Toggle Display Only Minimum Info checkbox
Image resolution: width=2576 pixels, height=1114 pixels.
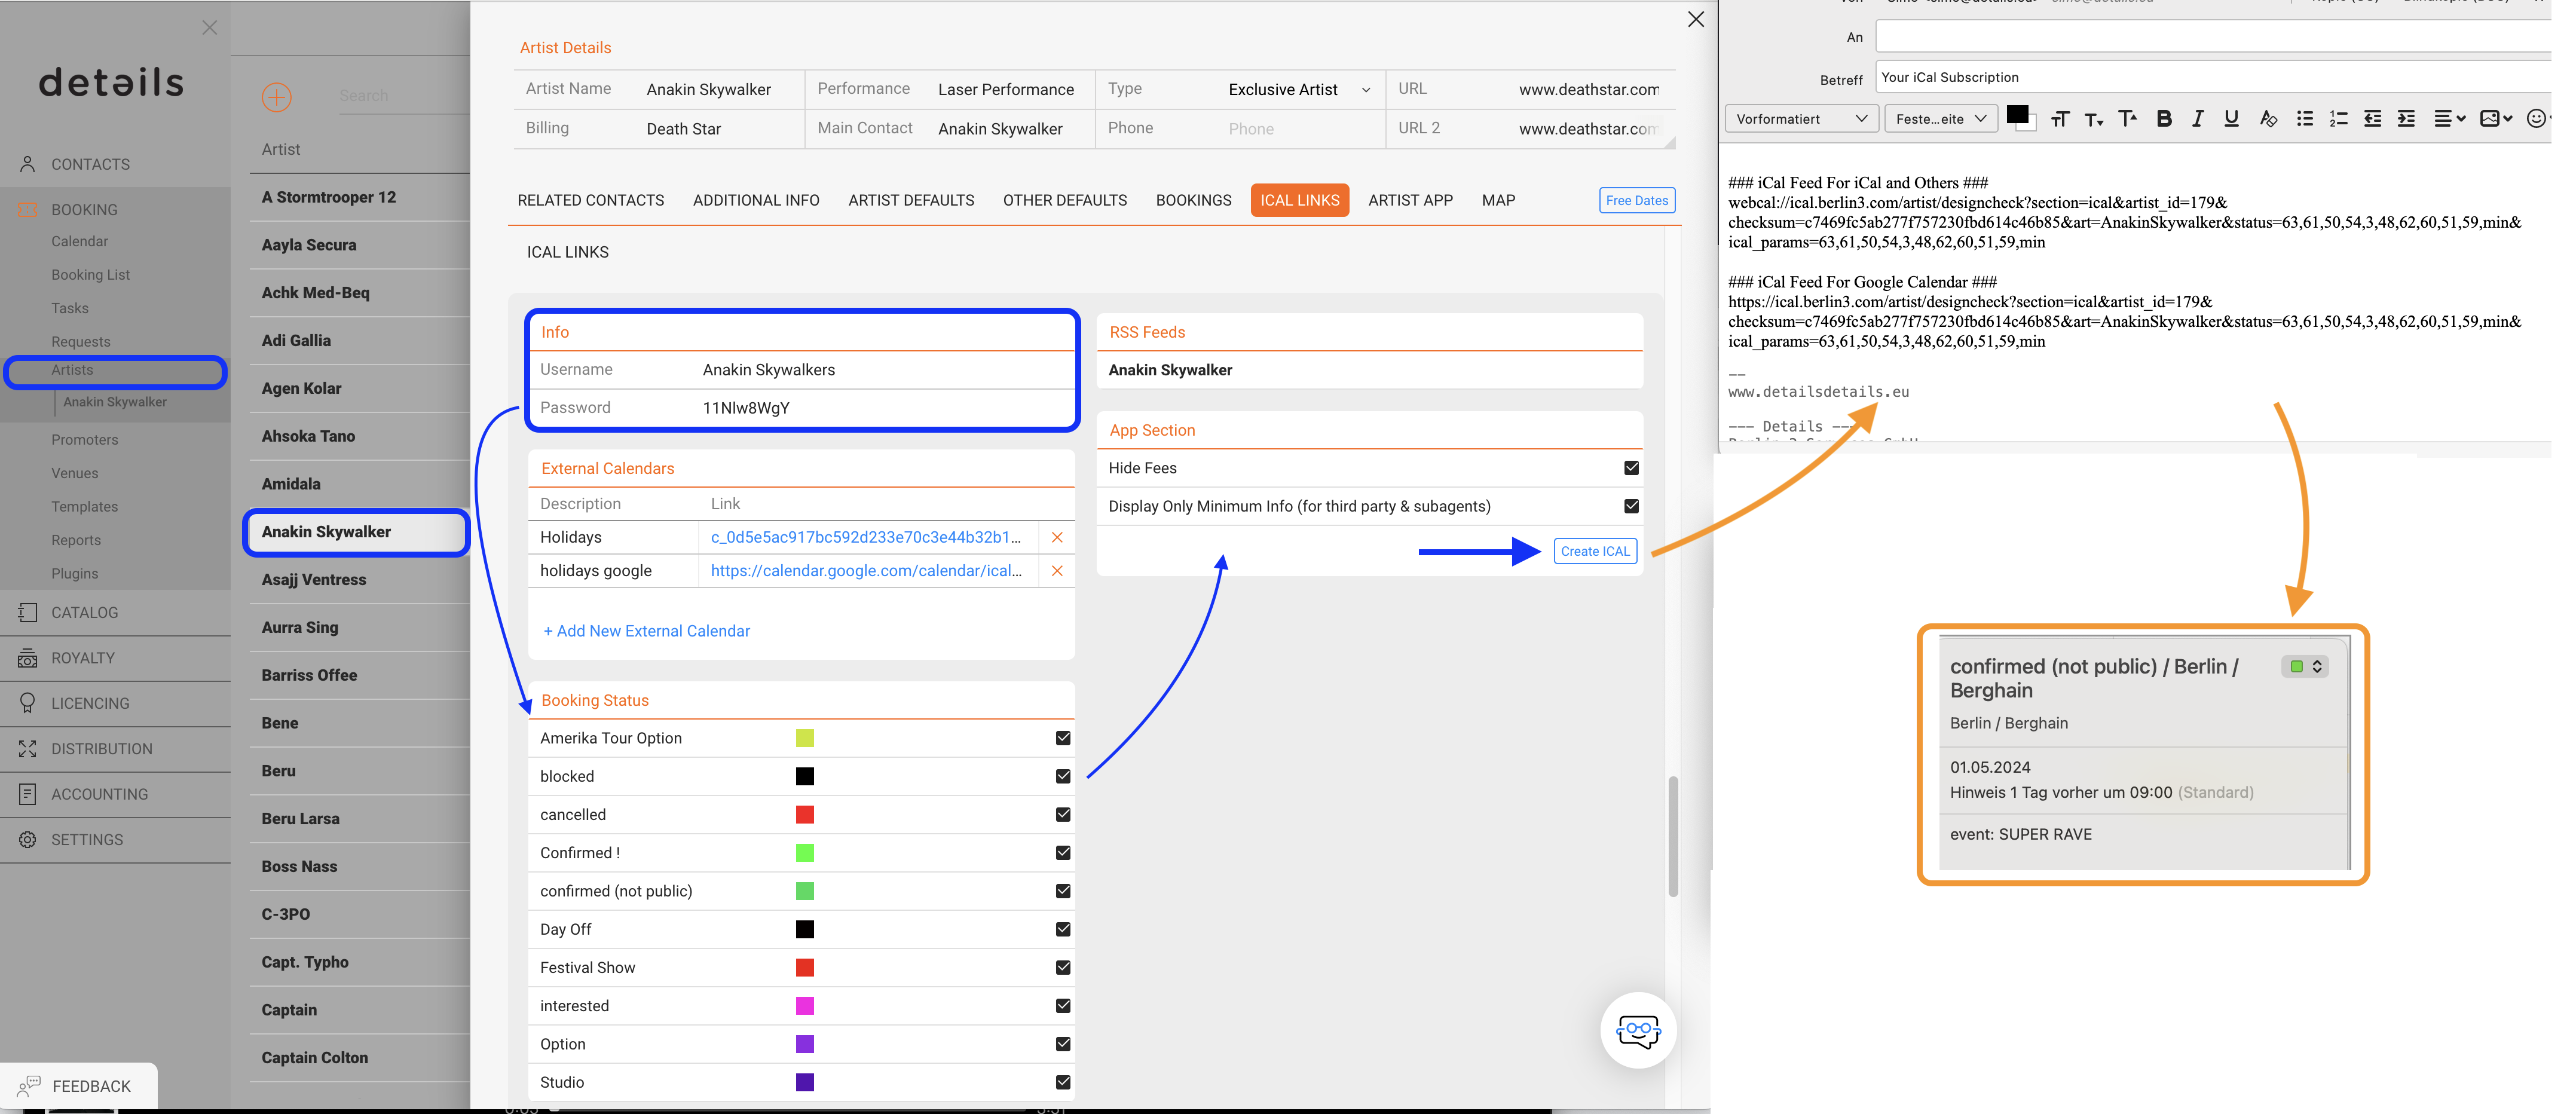point(1631,506)
